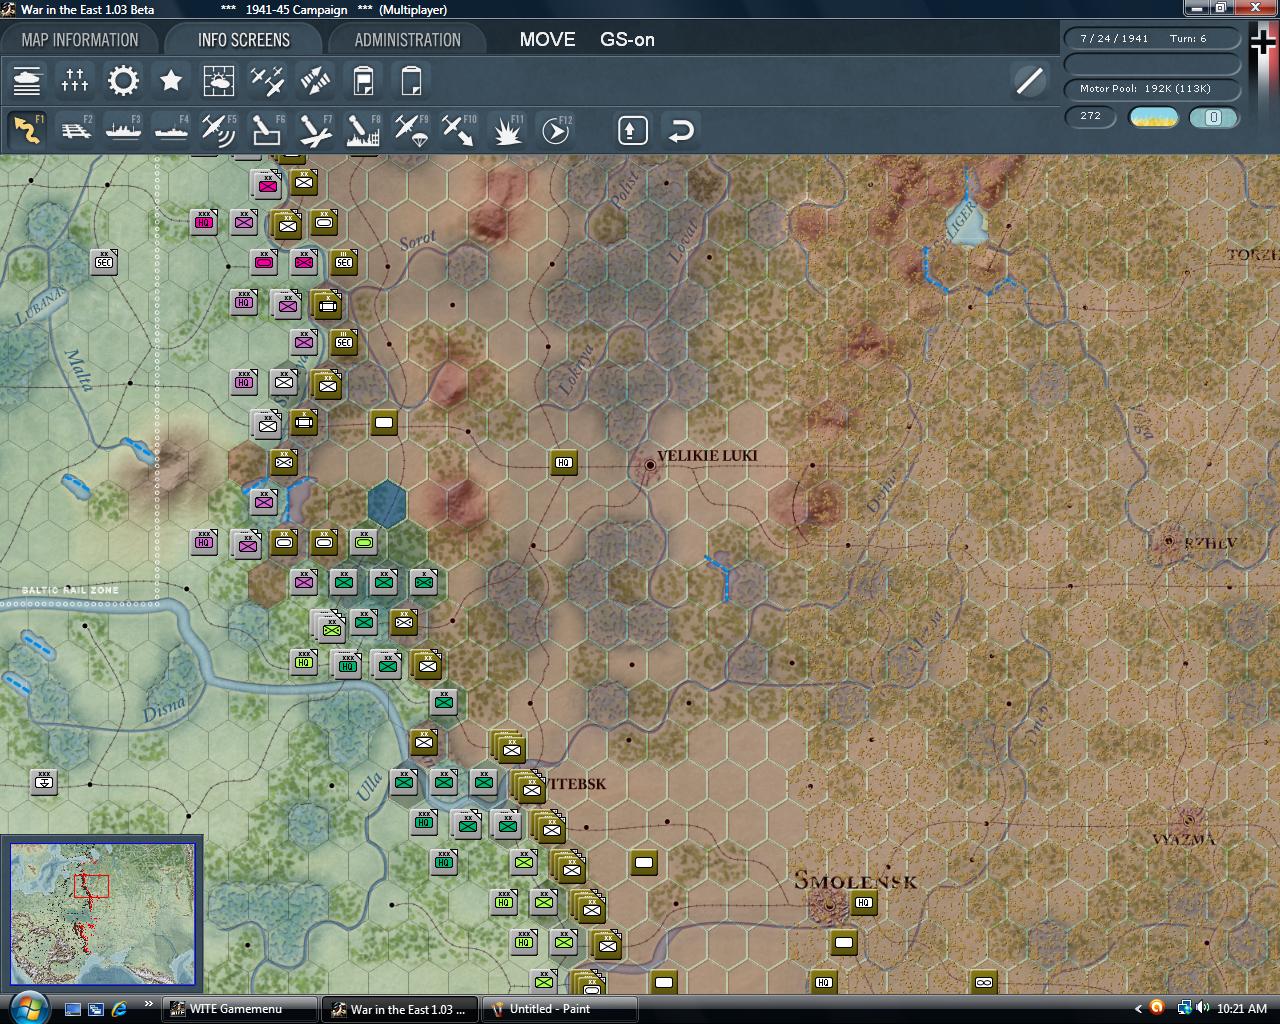1280x1024 pixels.
Task: Select the F1 unit movement mode
Action: click(27, 129)
